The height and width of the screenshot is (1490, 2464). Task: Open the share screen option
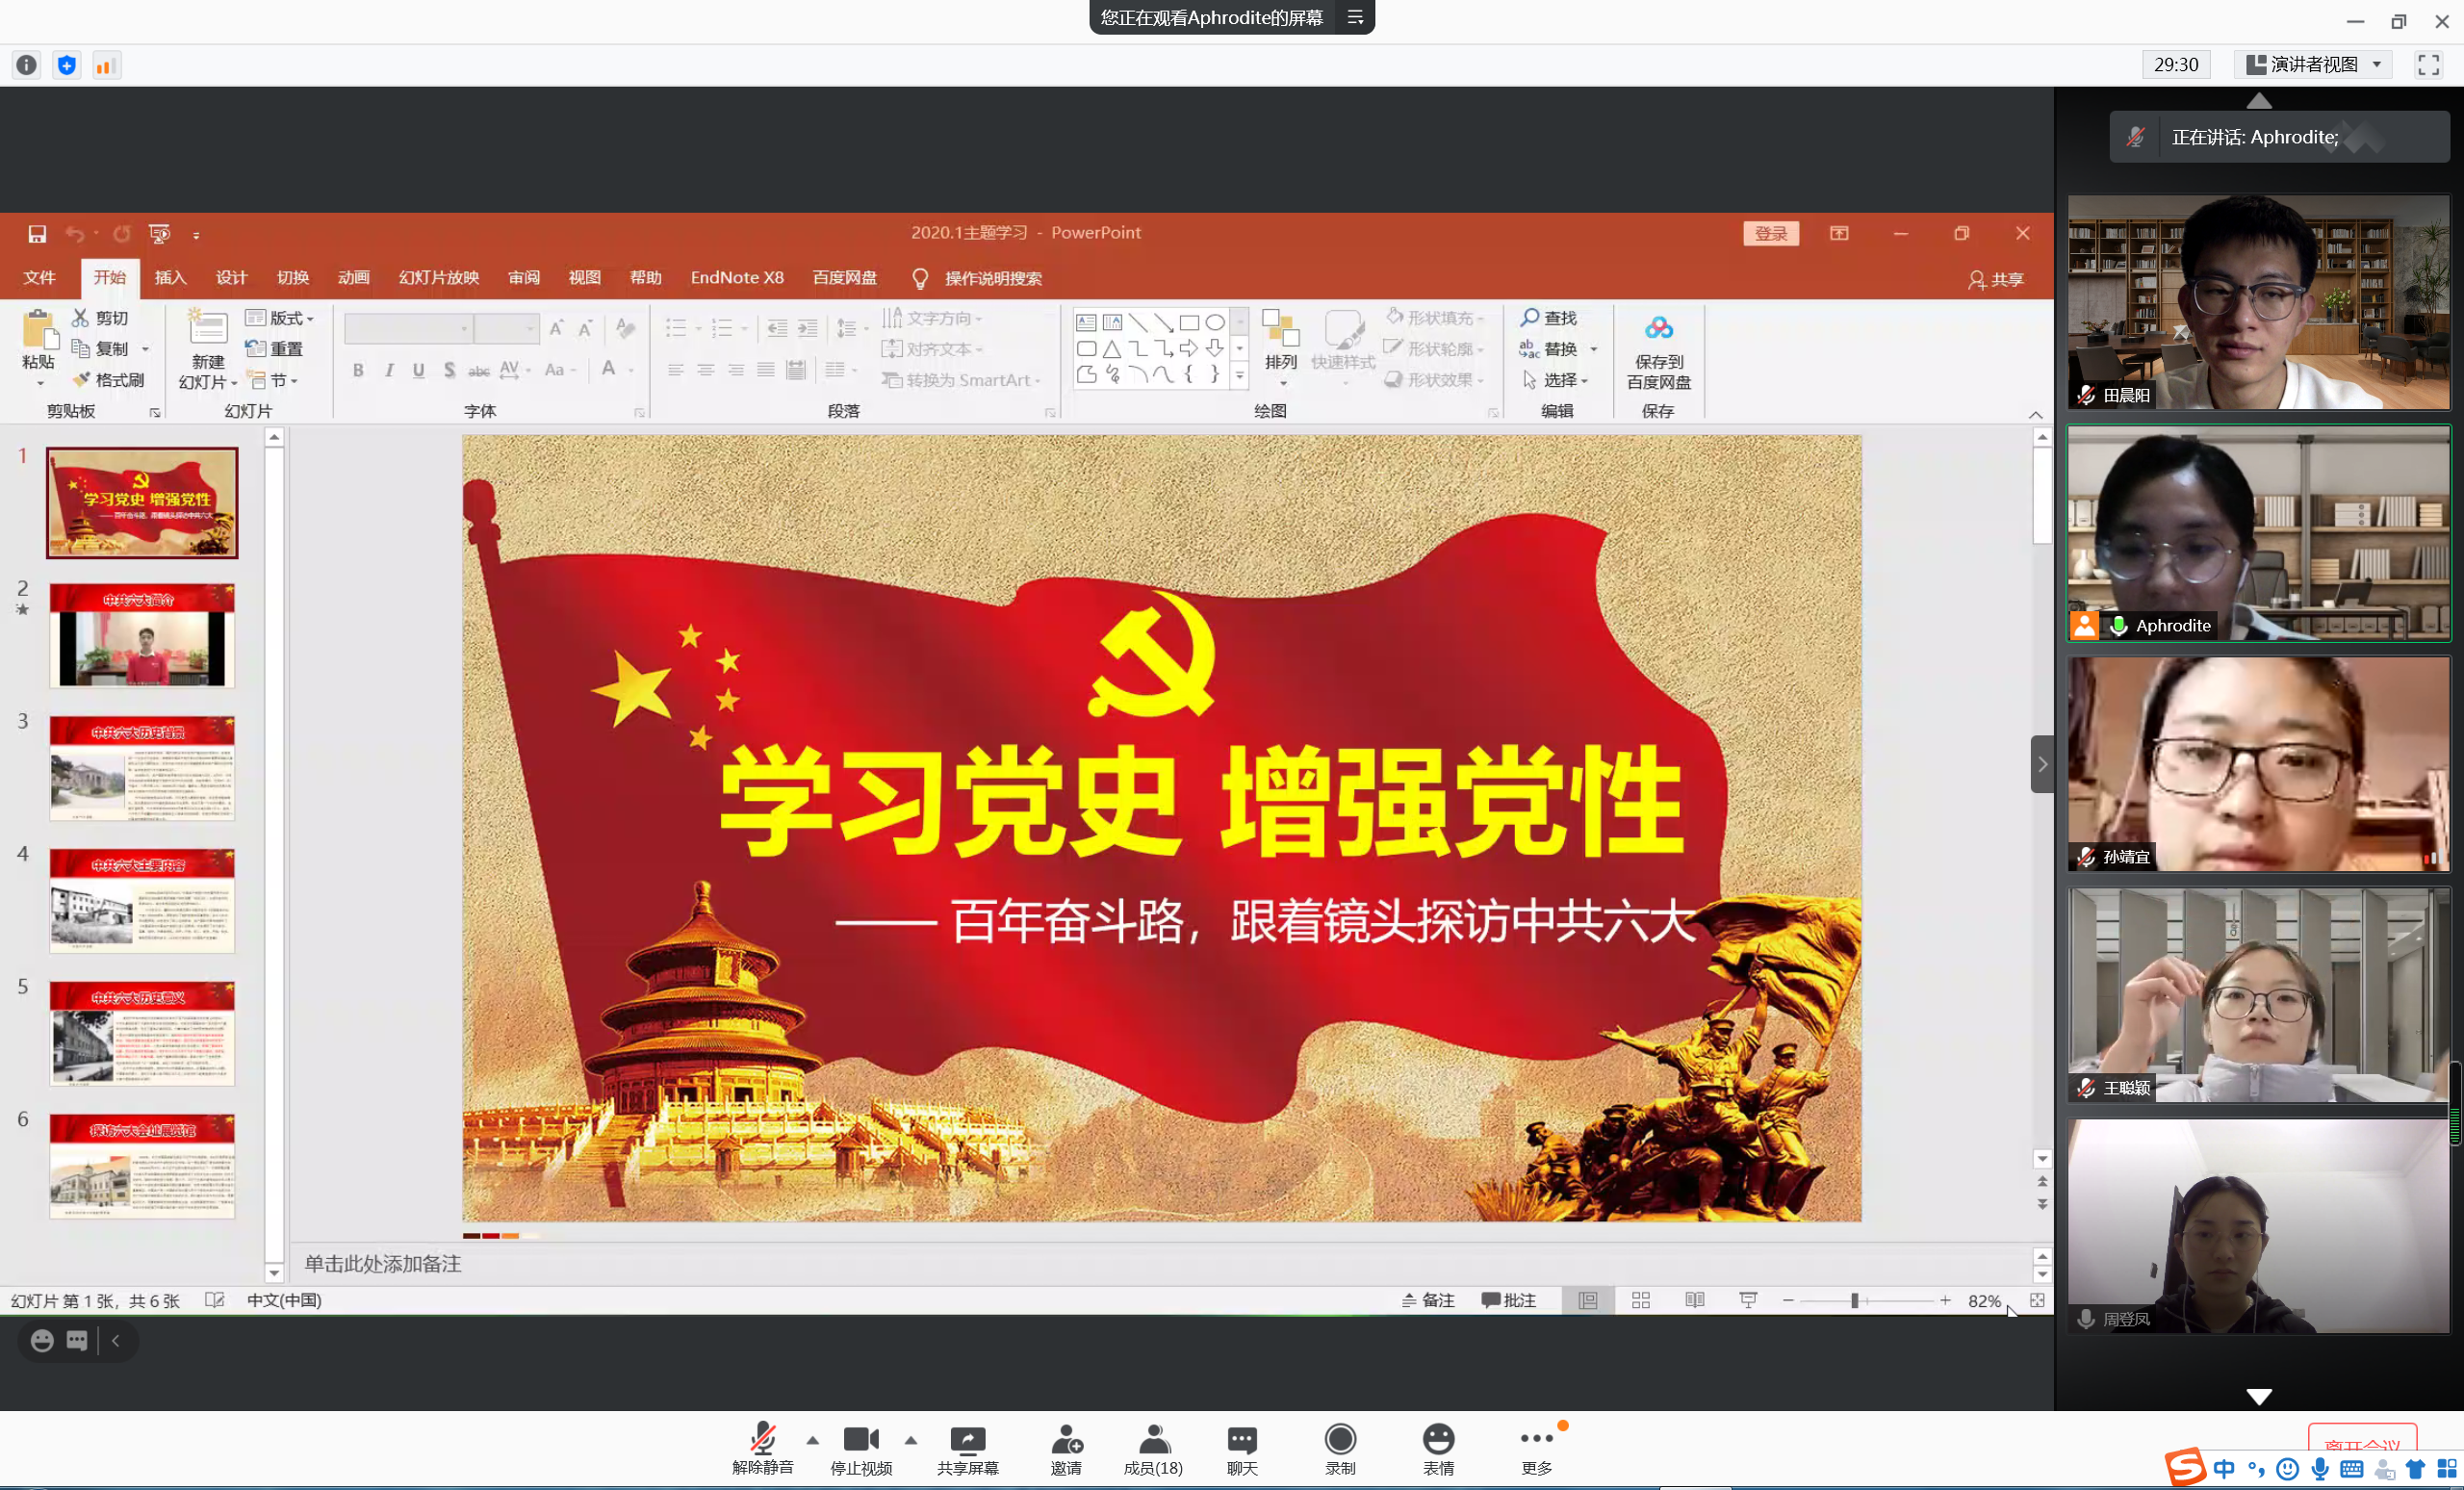click(967, 1448)
